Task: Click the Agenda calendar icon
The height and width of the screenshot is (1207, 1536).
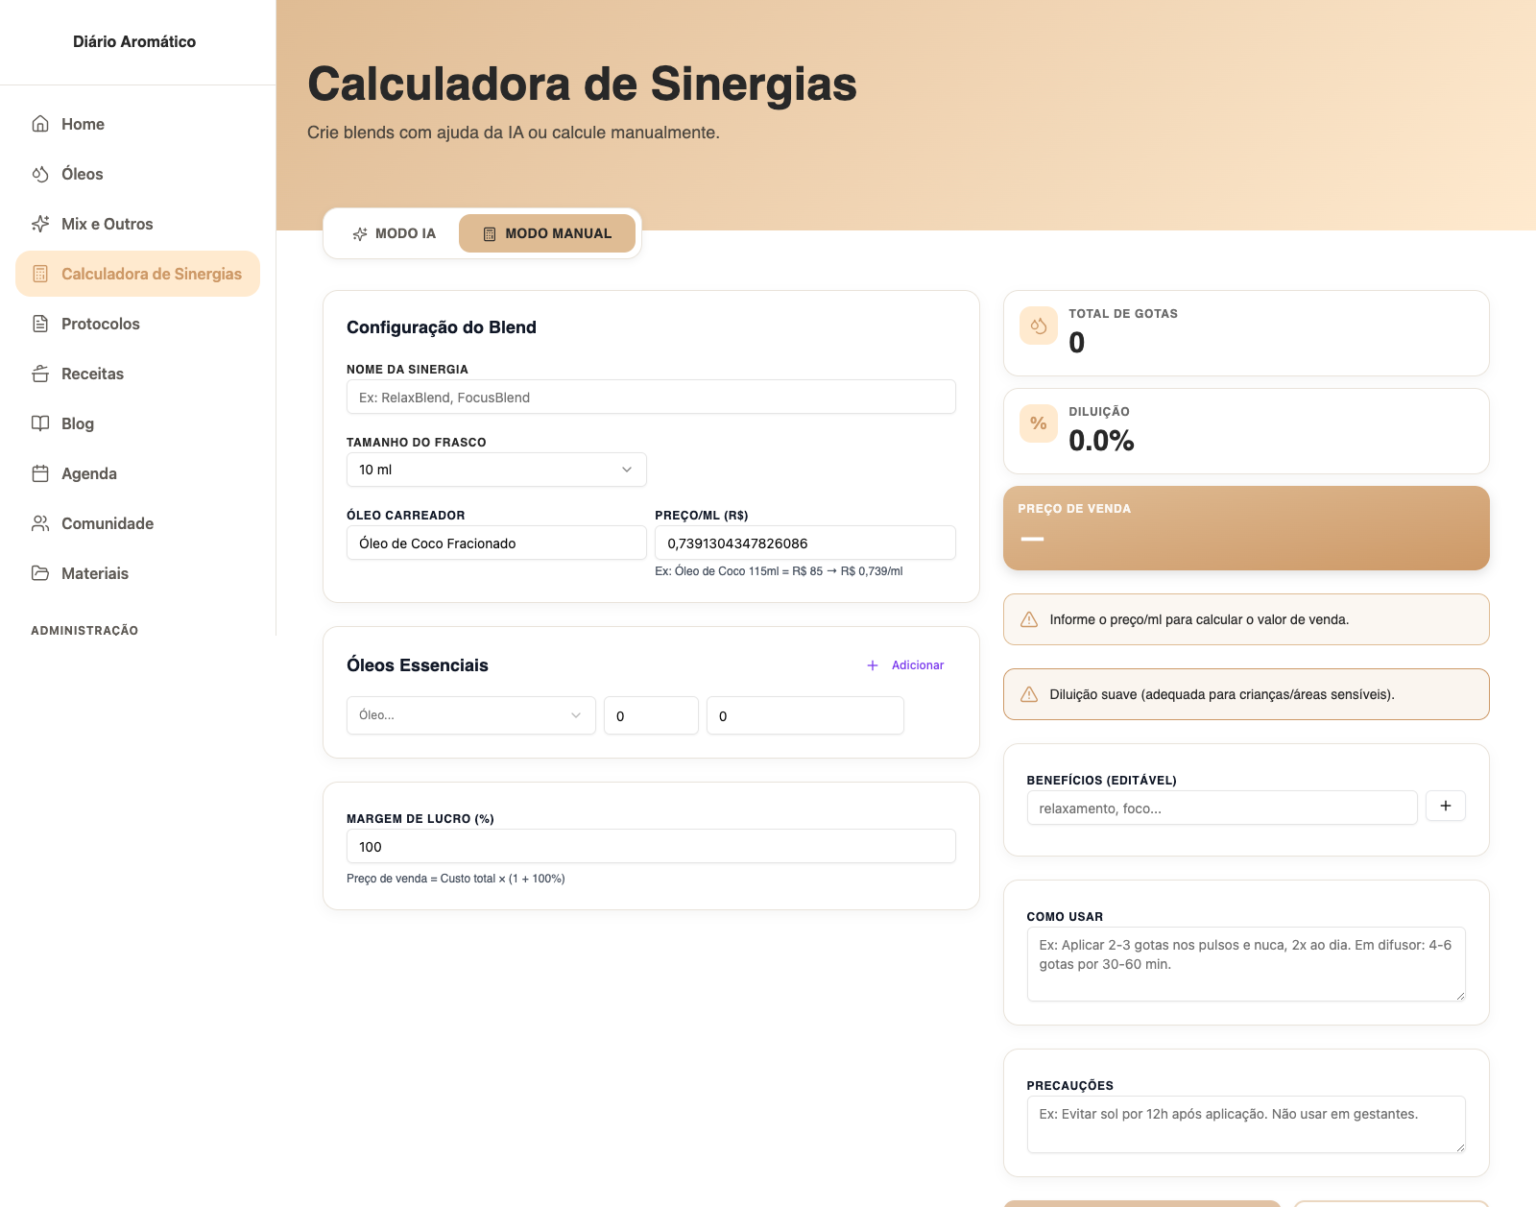Action: (x=40, y=474)
